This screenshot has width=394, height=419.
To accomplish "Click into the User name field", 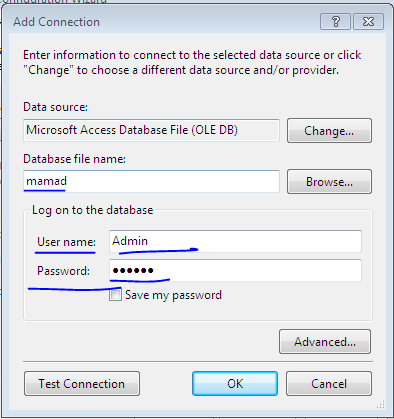I will pyautogui.click(x=235, y=241).
